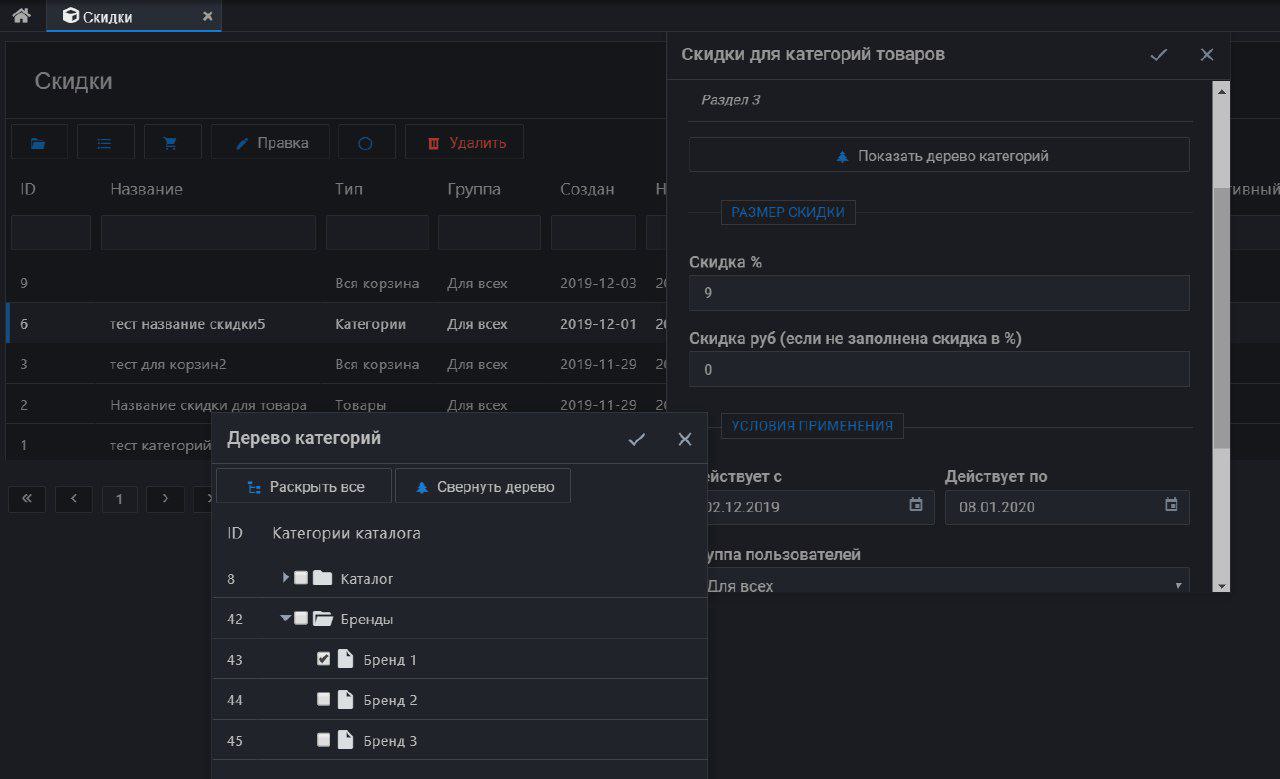Image resolution: width=1280 pixels, height=779 pixels.
Task: Select the Бренд 2 tree label
Action: tap(390, 700)
